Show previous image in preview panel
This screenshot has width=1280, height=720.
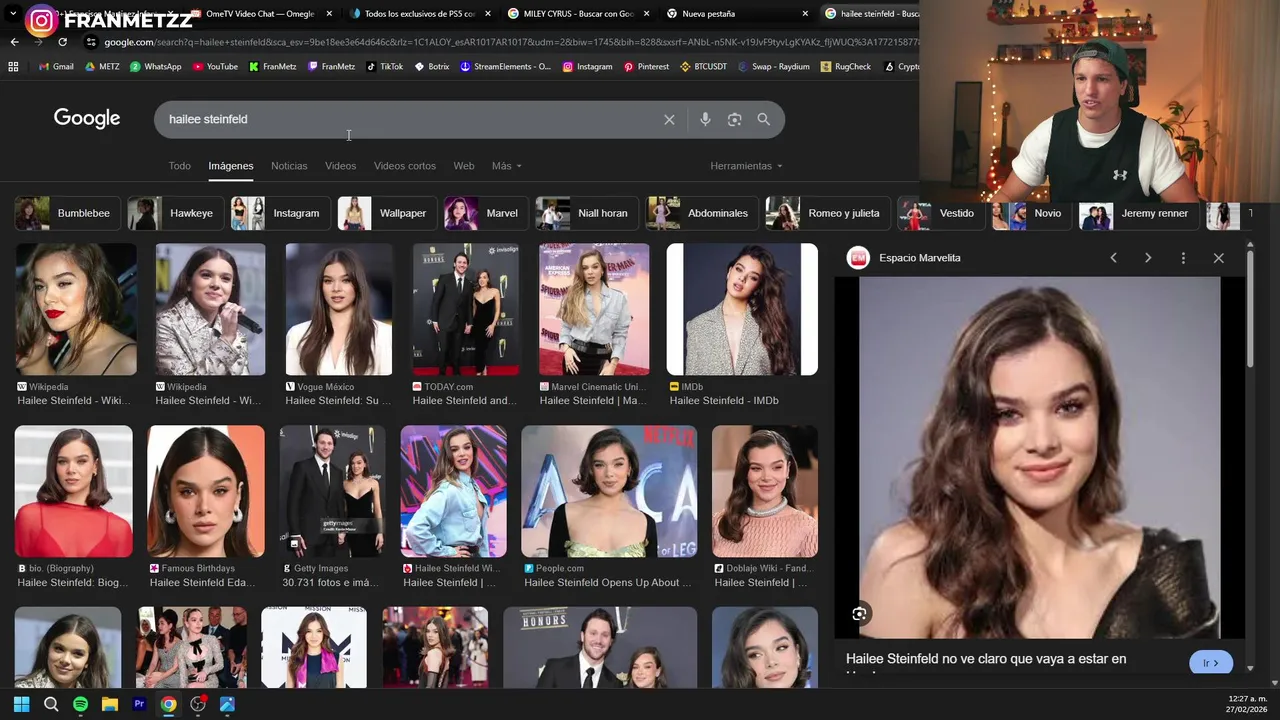[1113, 258]
